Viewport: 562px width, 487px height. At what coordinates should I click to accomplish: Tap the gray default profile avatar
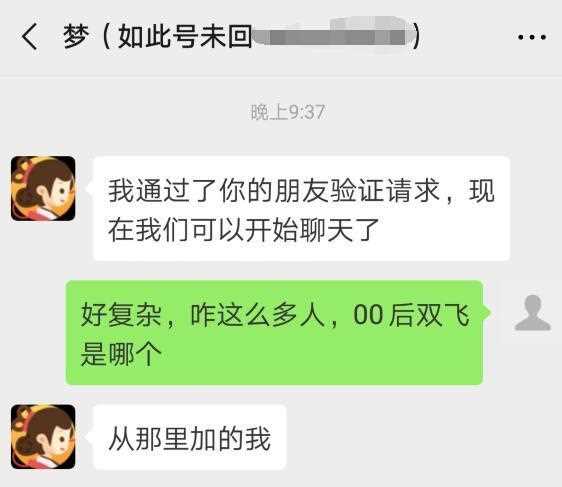[x=533, y=312]
